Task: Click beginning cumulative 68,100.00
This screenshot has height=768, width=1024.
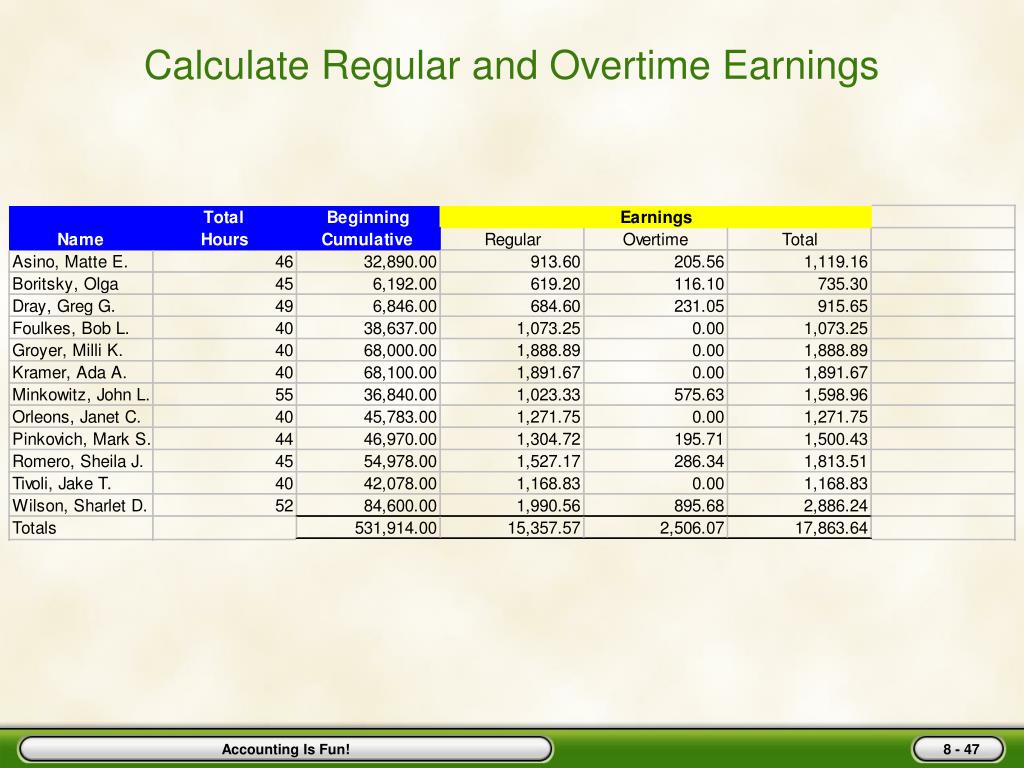Action: coord(400,373)
